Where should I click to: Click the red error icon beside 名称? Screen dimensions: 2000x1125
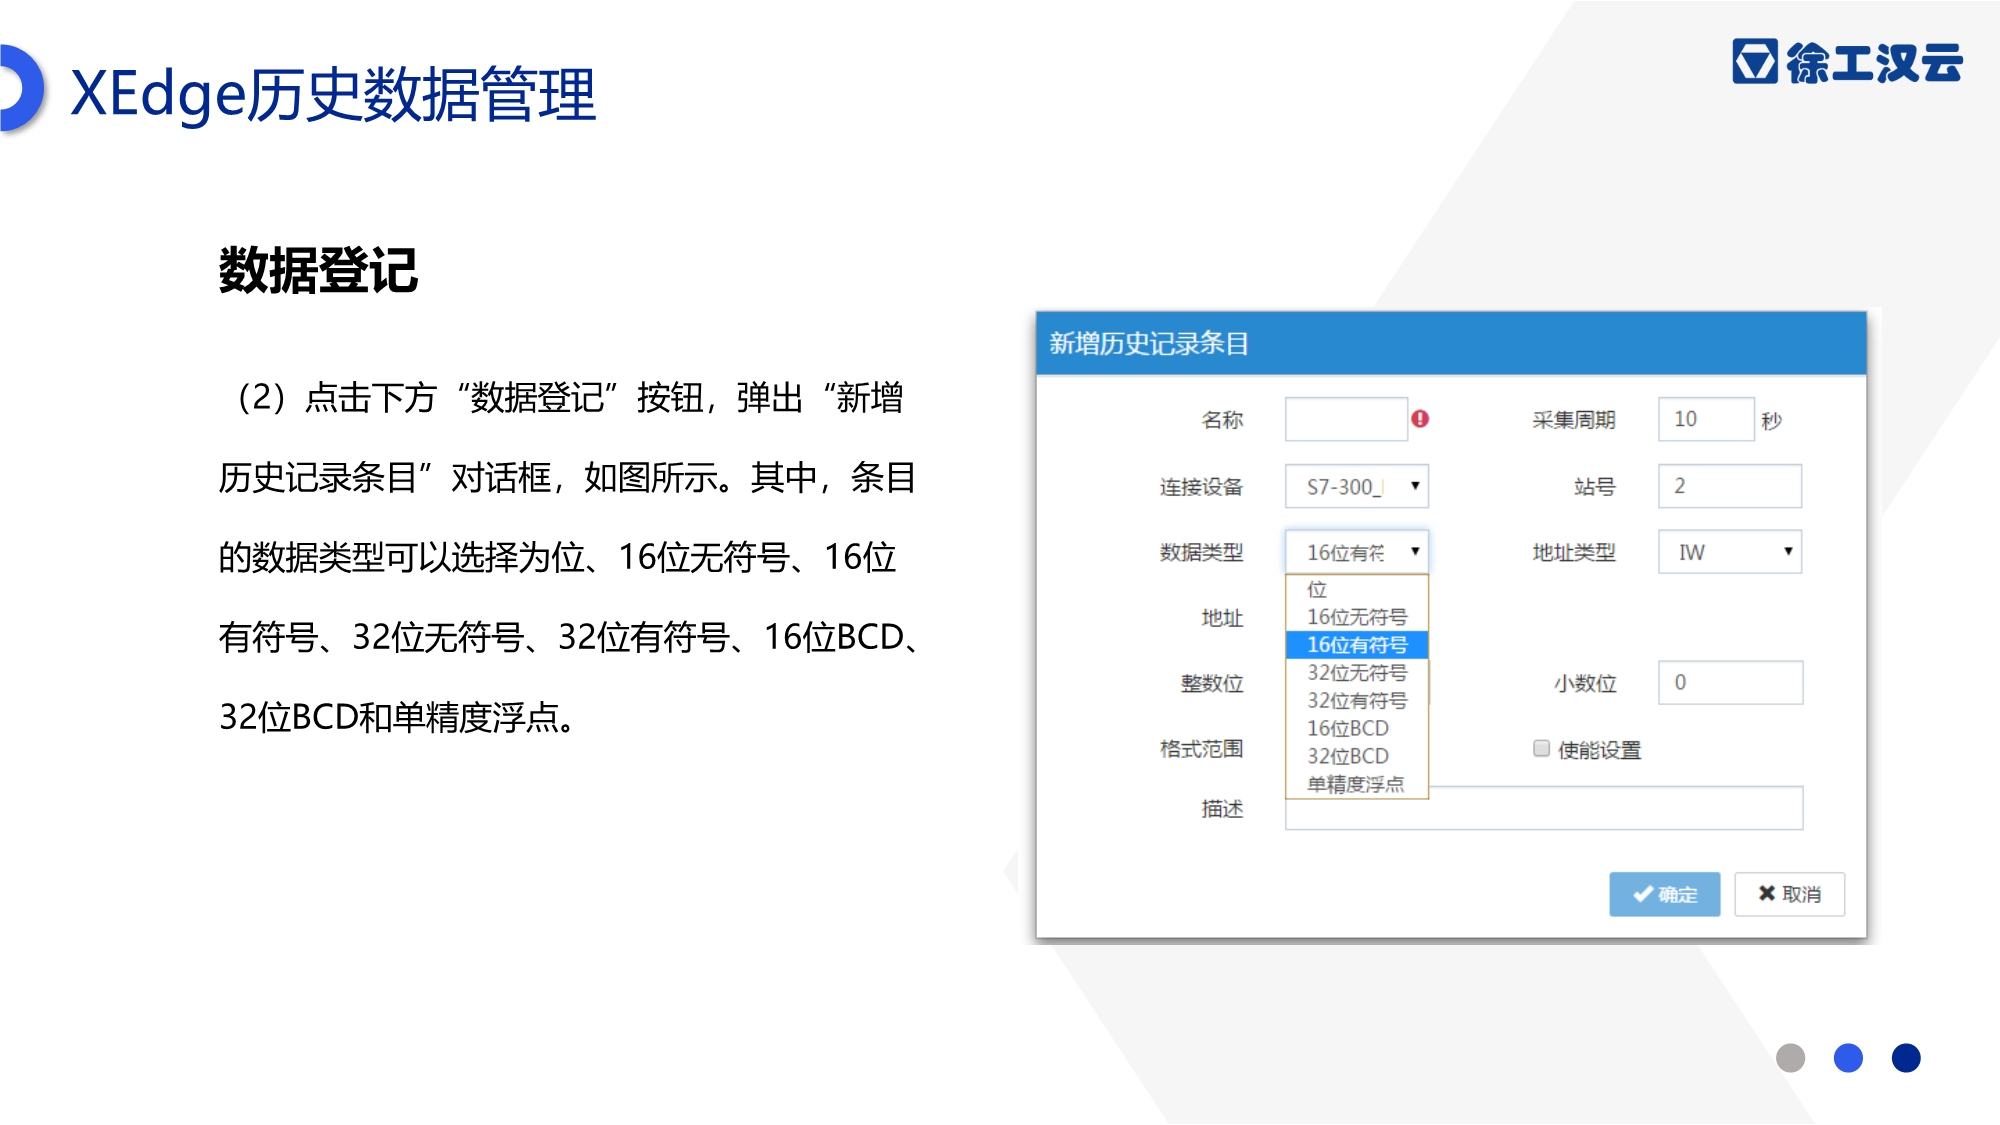[x=1420, y=419]
